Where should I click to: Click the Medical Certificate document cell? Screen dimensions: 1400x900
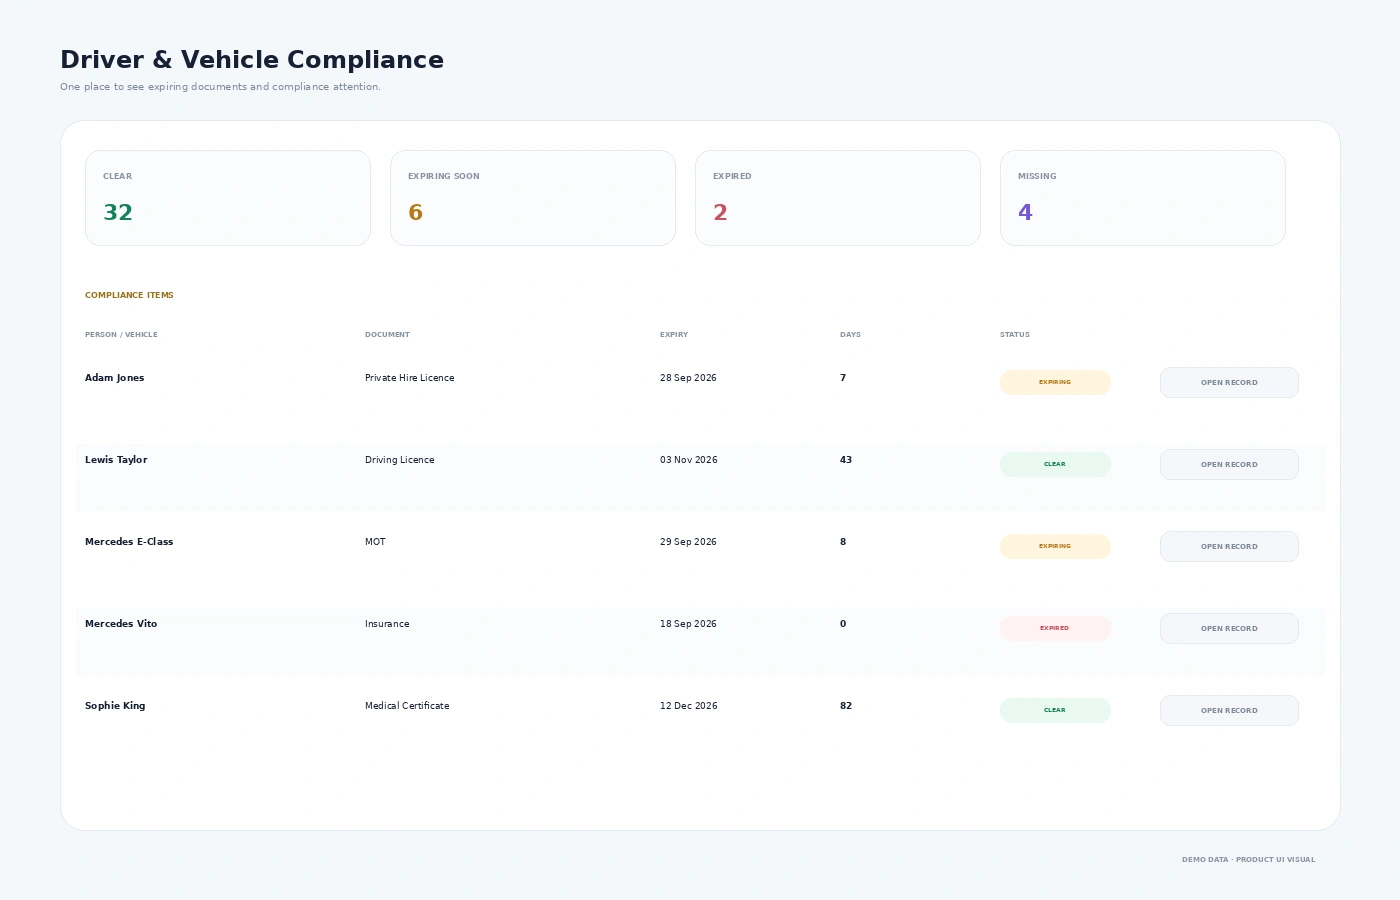point(407,706)
